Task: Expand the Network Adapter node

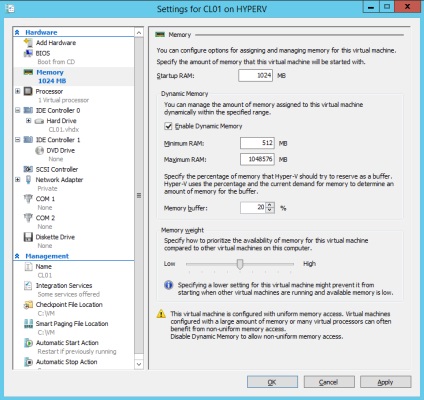Action: (x=18, y=180)
